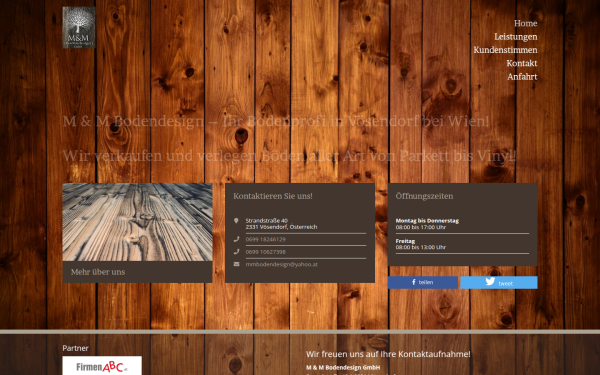Click the Montag bis Donnerstag label
600x375 pixels.
(x=427, y=221)
